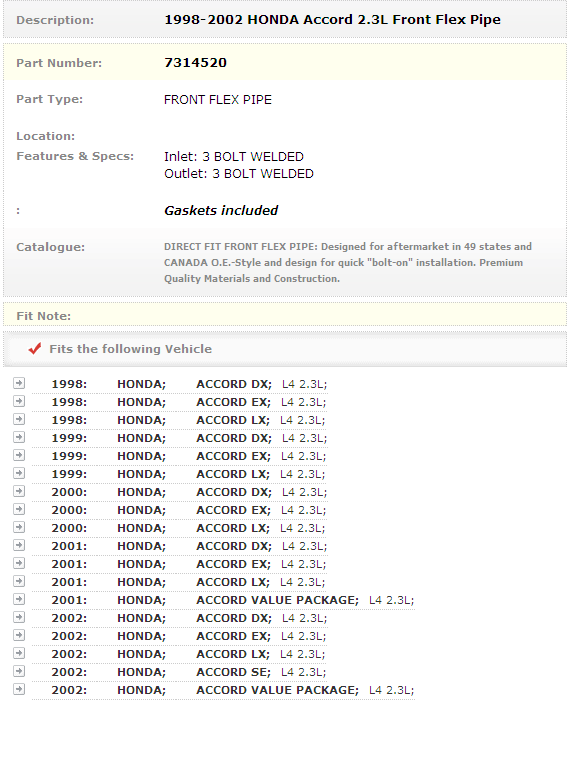Image resolution: width=570 pixels, height=771 pixels.
Task: Click the Features & Specs label
Action: [75, 156]
